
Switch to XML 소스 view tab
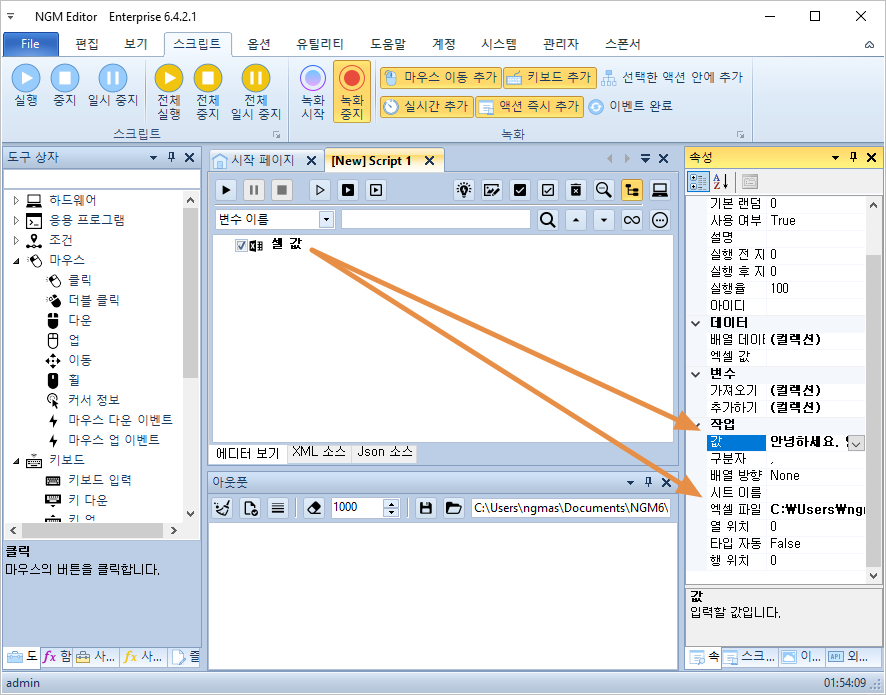click(319, 452)
